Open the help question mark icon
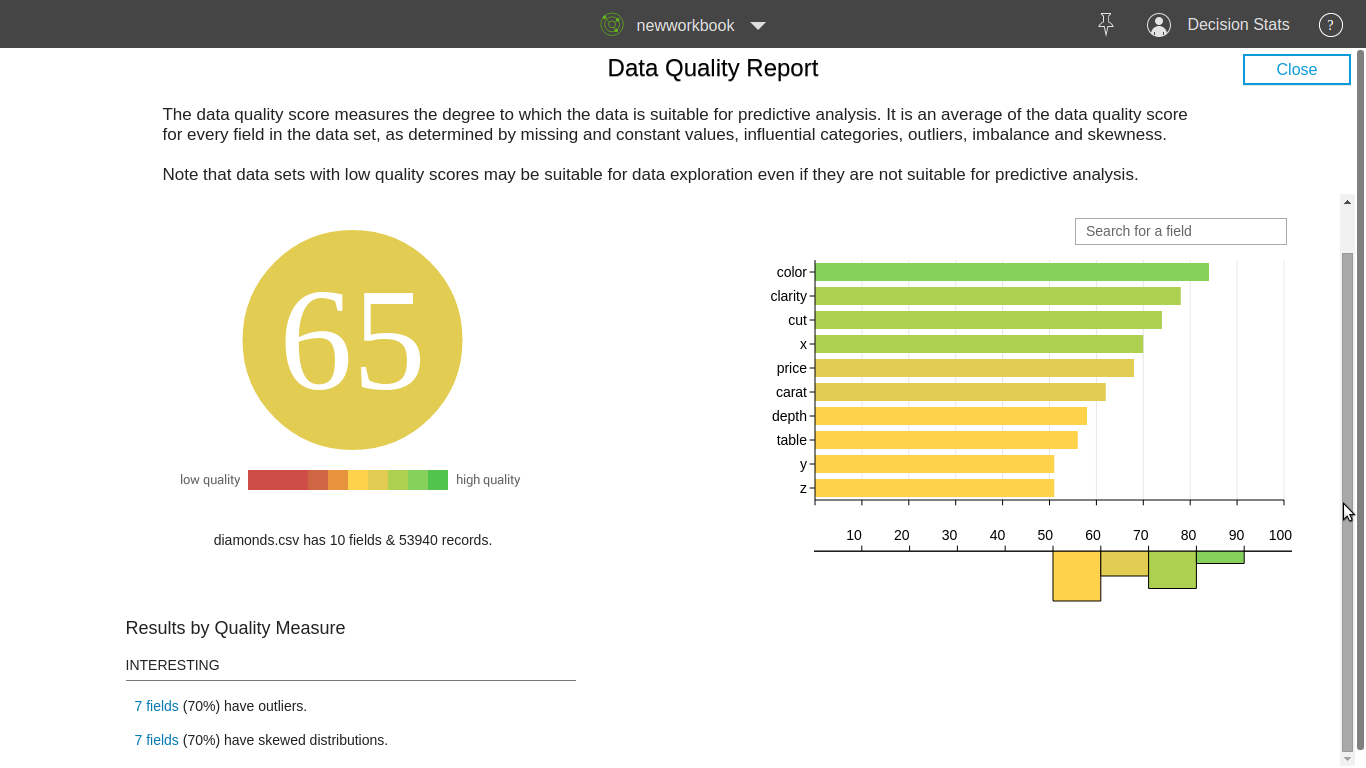The image size is (1366, 768). (x=1330, y=25)
